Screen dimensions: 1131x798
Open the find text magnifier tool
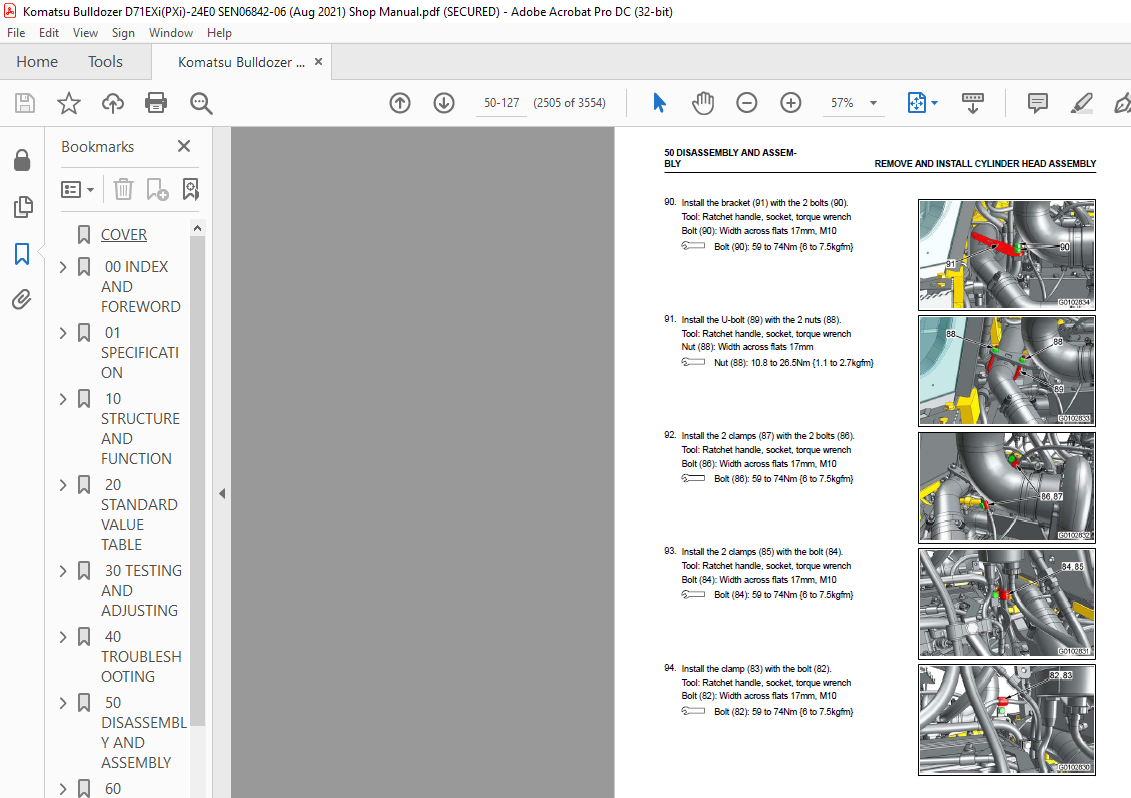(201, 103)
